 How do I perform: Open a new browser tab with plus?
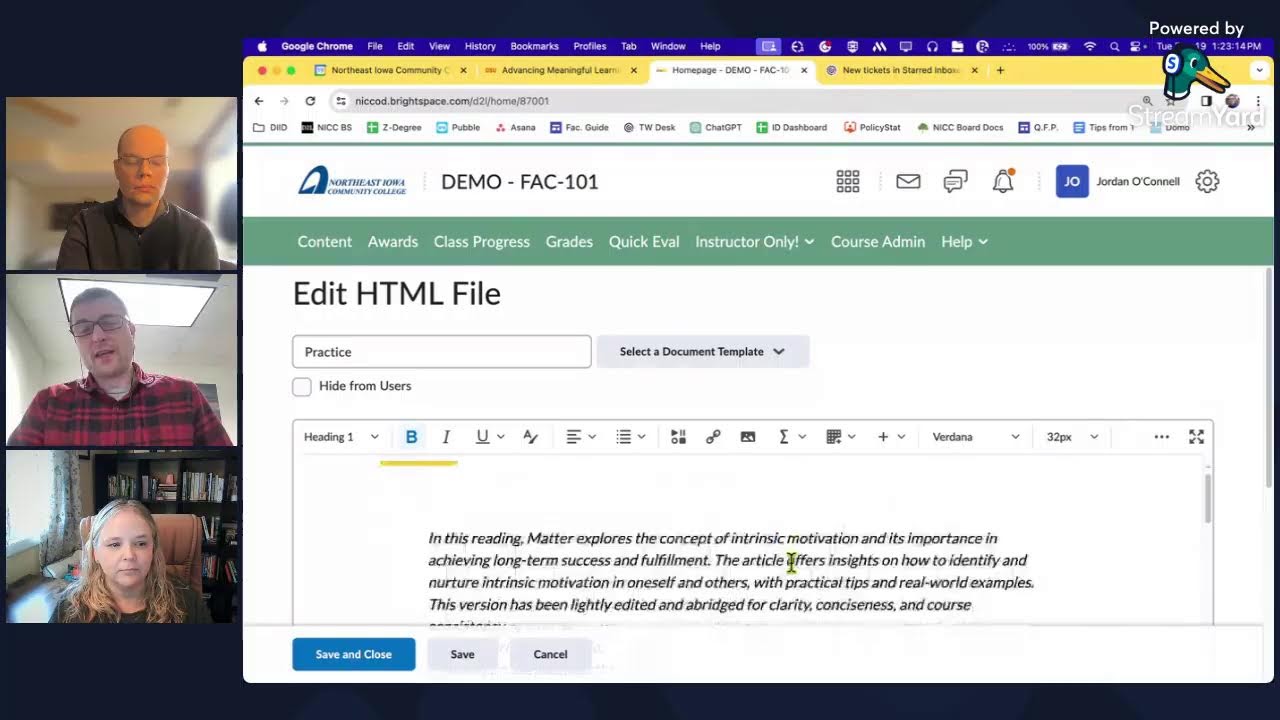[x=1000, y=71]
